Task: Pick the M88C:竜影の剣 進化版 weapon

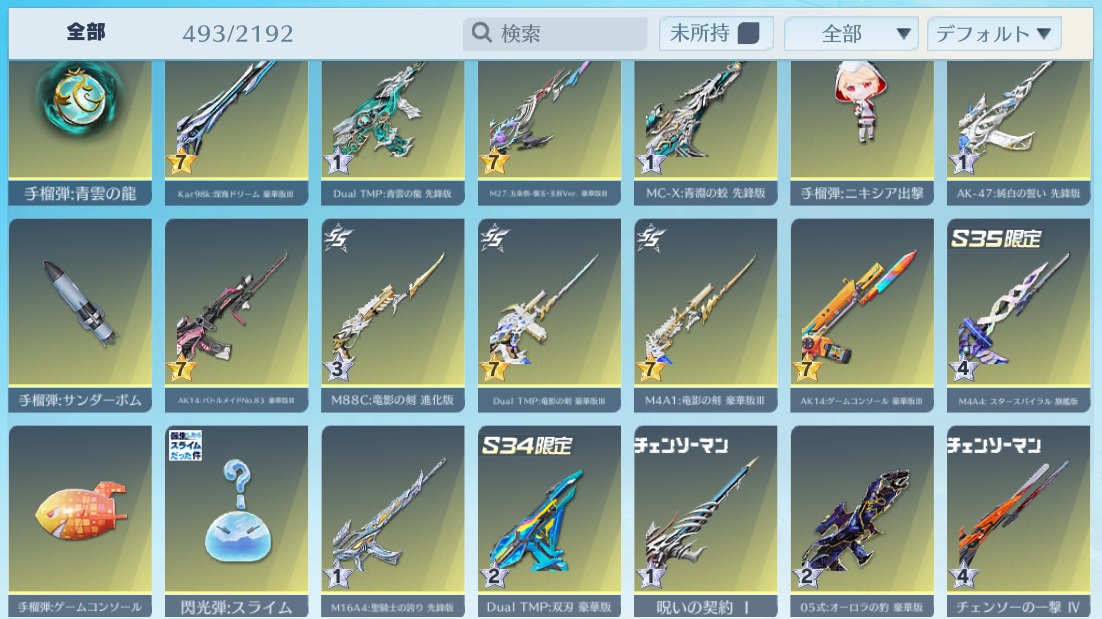Action: click(x=393, y=315)
